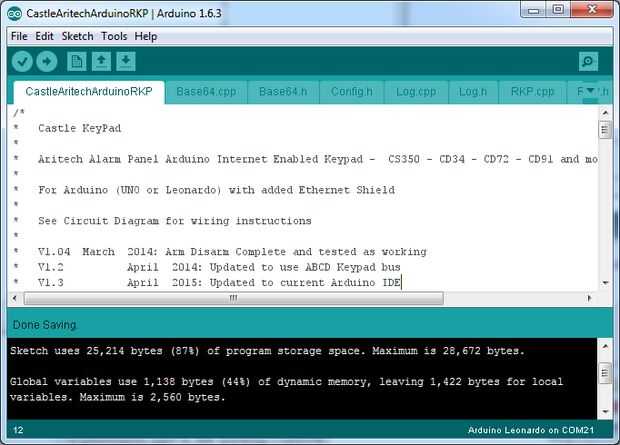Open the Serial Monitor magnifier icon

click(588, 61)
